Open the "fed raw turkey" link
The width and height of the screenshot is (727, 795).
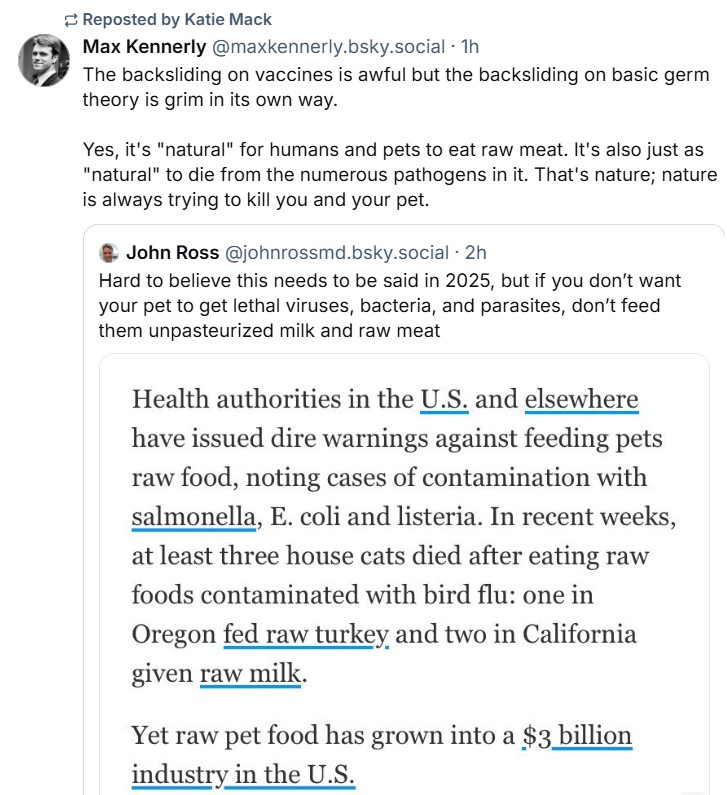pyautogui.click(x=305, y=635)
